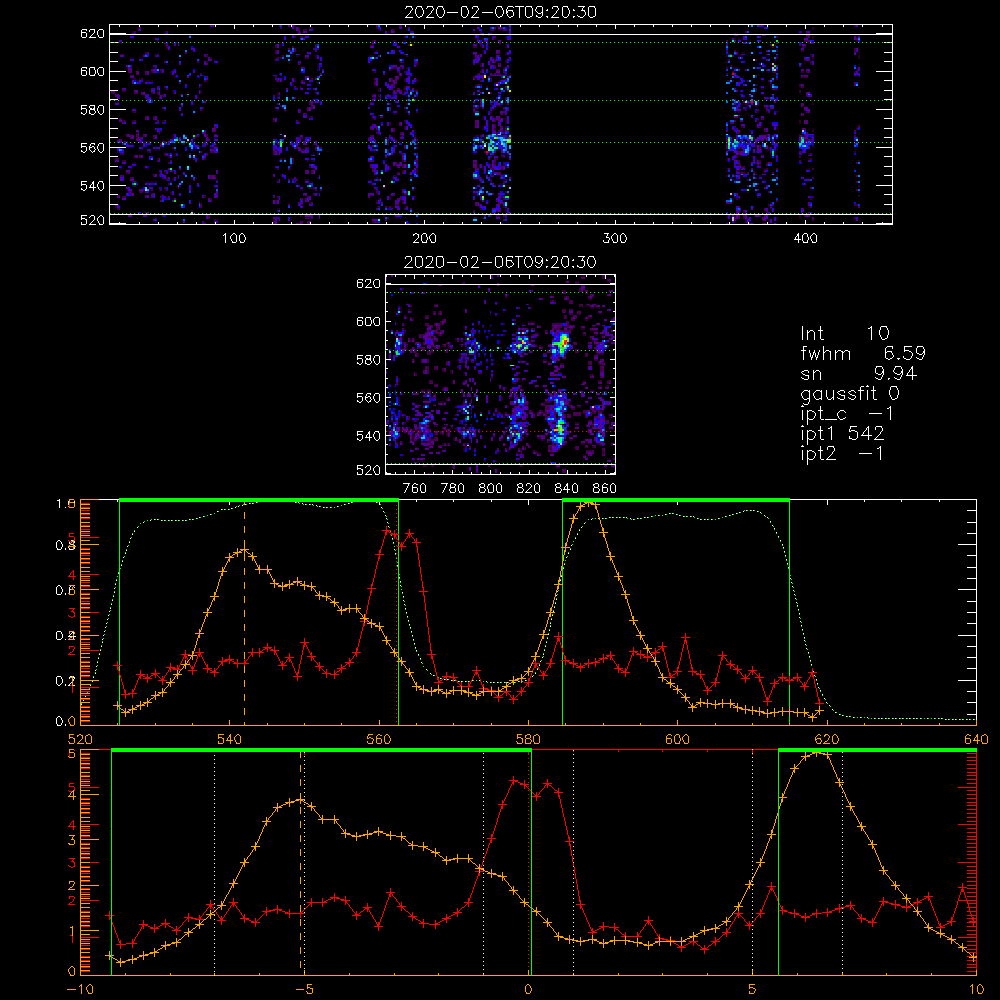
Task: Click the orange curve peak near 6.5 in the bottom plot
Action: [818, 753]
